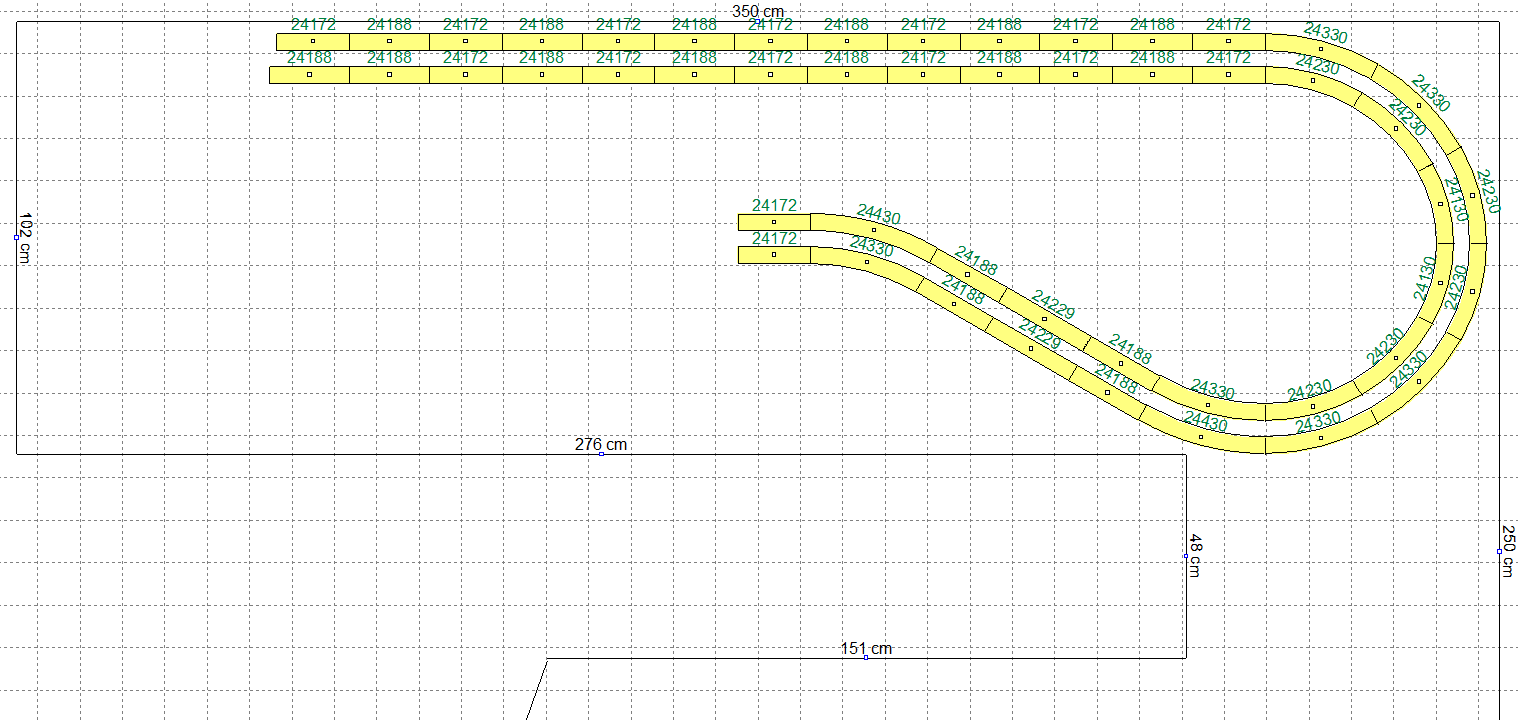
Task: Select the 102 cm dimension label
Action: coord(26,238)
